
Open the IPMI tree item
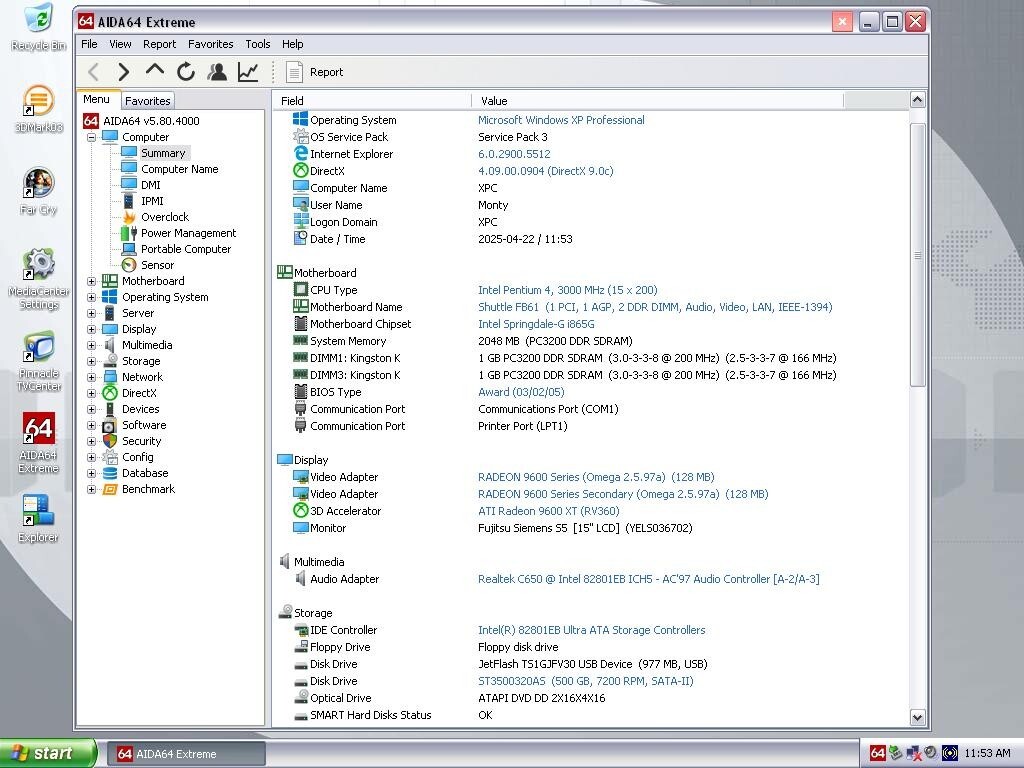(x=152, y=201)
